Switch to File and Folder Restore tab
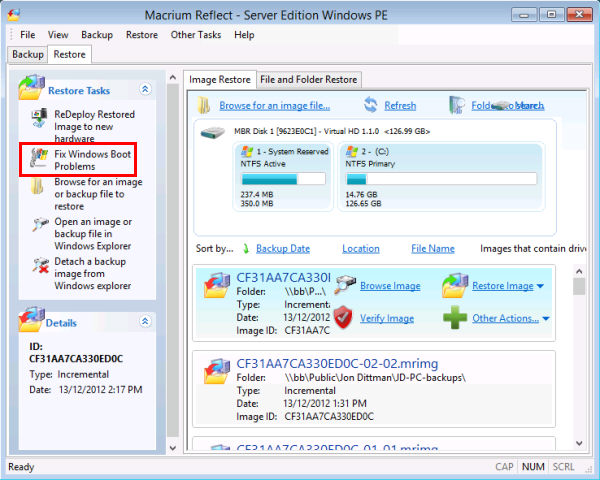Viewport: 600px width, 480px height. pyautogui.click(x=308, y=80)
